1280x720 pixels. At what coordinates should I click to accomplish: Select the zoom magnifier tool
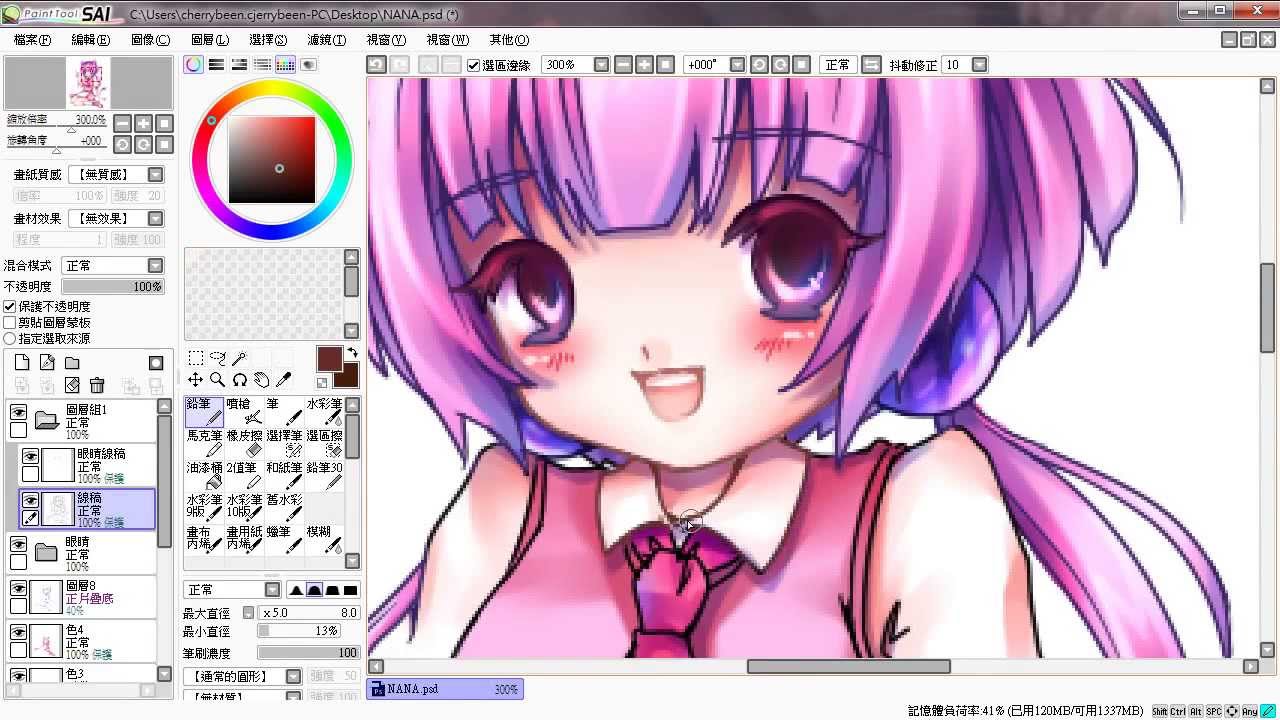tap(217, 380)
